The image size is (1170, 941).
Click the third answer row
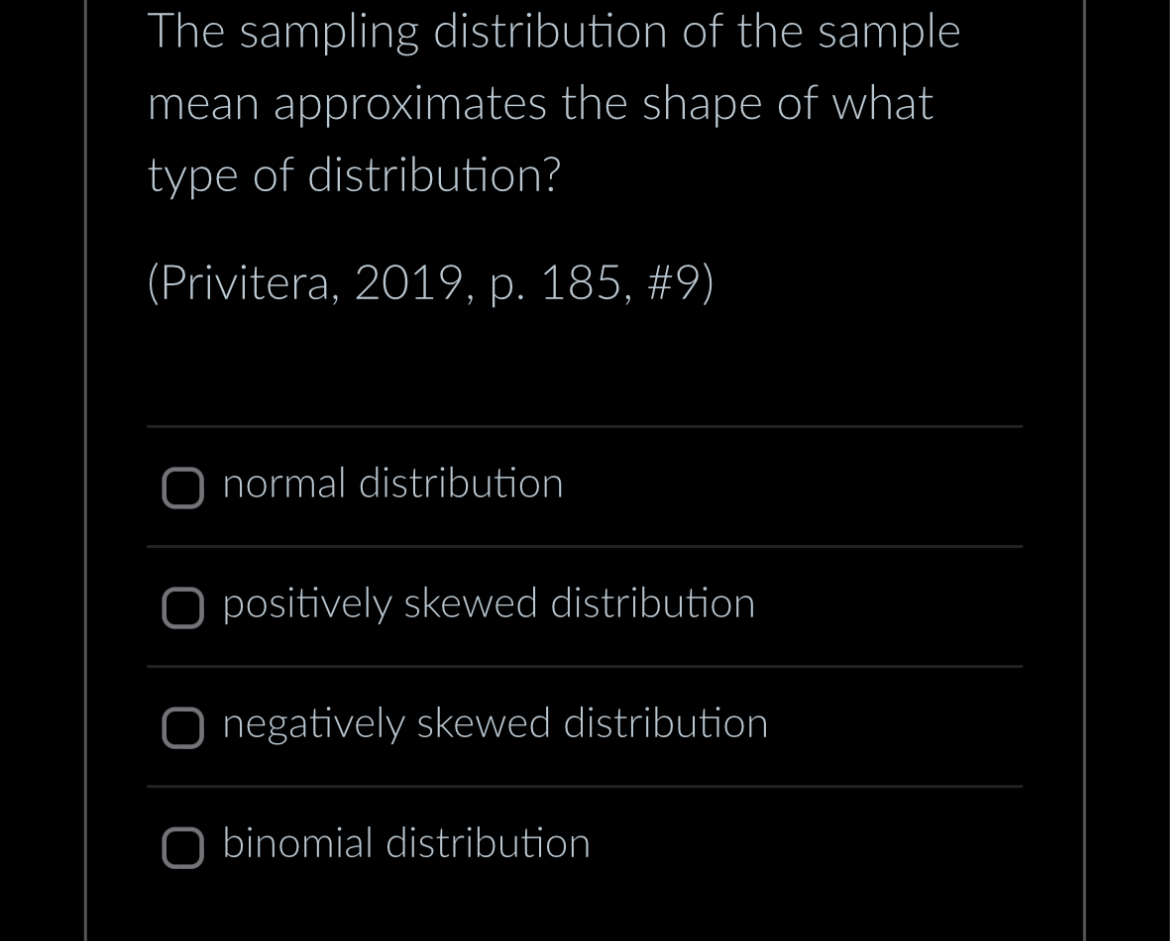pyautogui.click(x=585, y=725)
